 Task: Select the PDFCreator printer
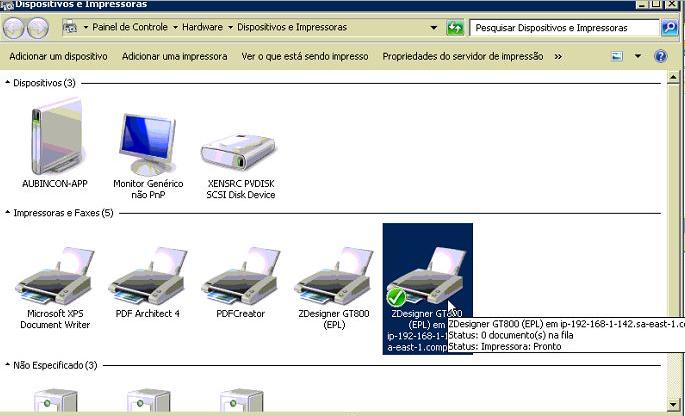point(240,282)
